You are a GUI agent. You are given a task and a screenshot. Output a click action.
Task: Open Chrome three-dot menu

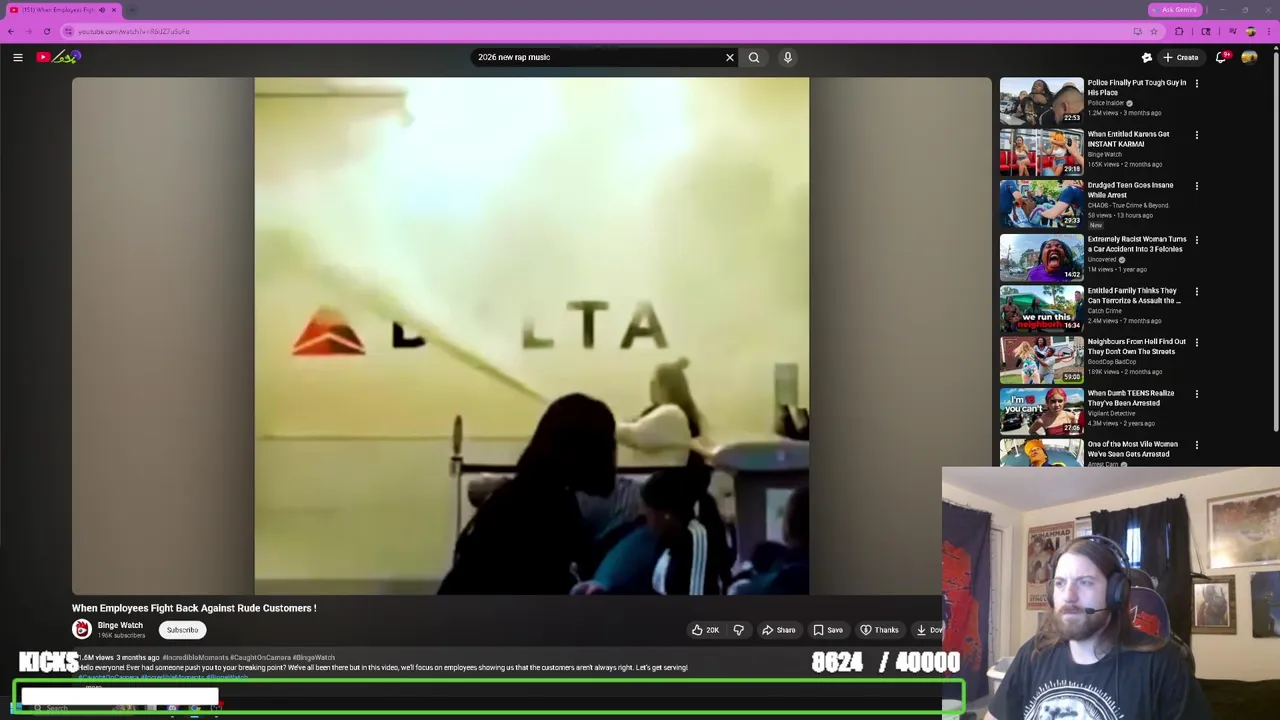point(1268,31)
